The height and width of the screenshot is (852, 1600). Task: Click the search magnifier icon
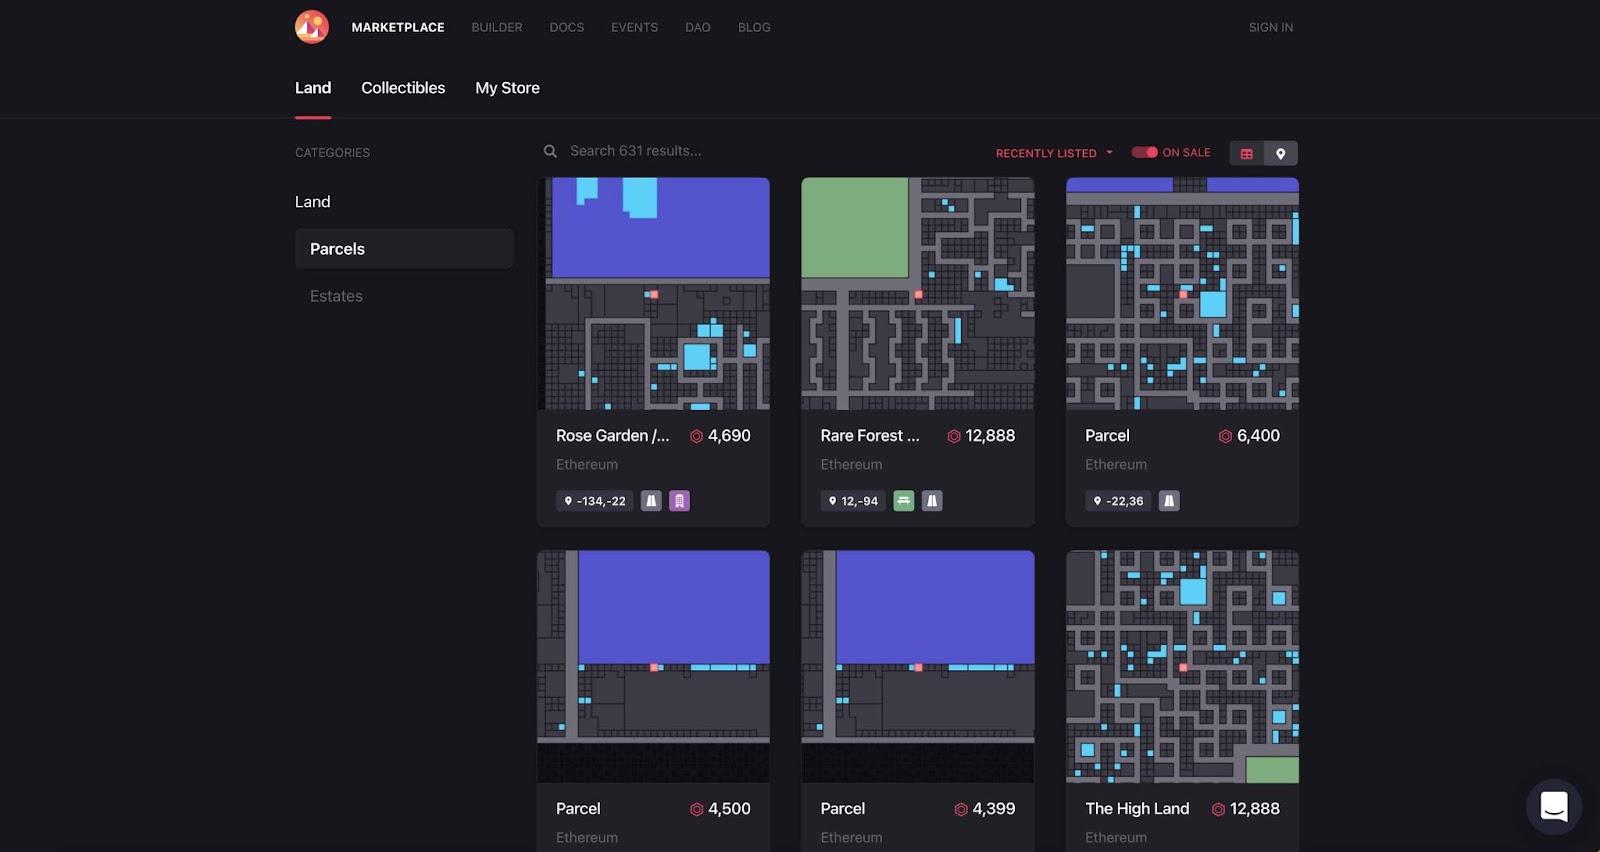550,151
